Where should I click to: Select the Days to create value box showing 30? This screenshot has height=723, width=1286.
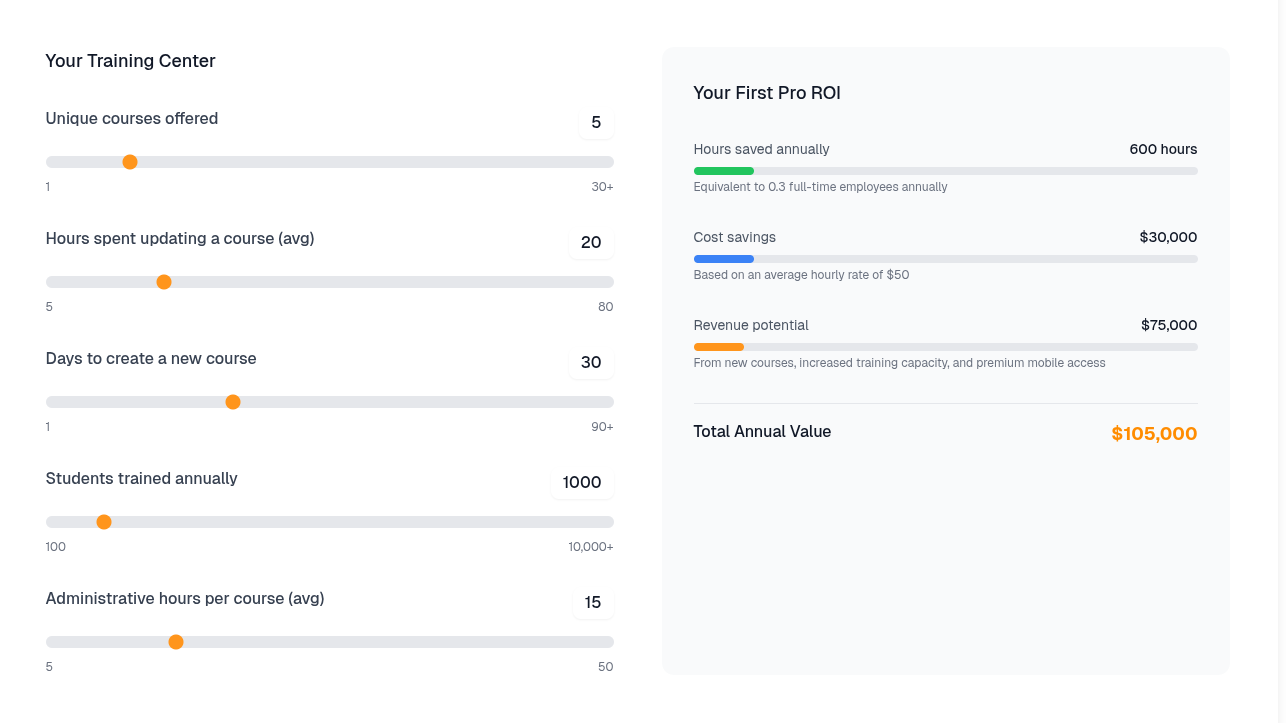coord(591,363)
